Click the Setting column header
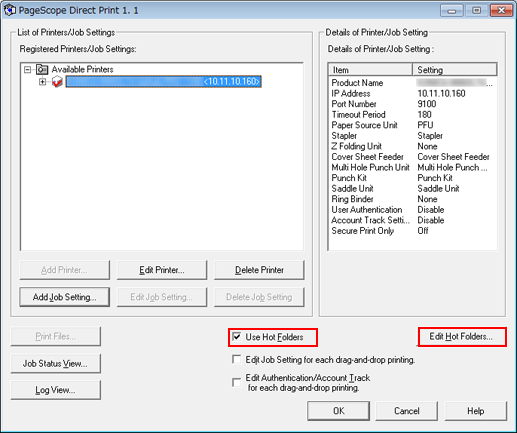Screen dimensions: 517x433 click(x=455, y=70)
